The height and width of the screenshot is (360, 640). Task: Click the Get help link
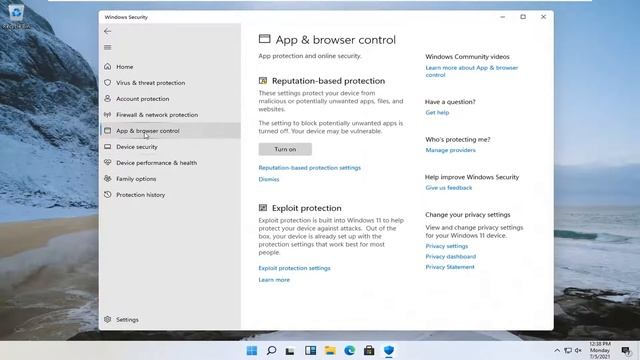tap(437, 113)
